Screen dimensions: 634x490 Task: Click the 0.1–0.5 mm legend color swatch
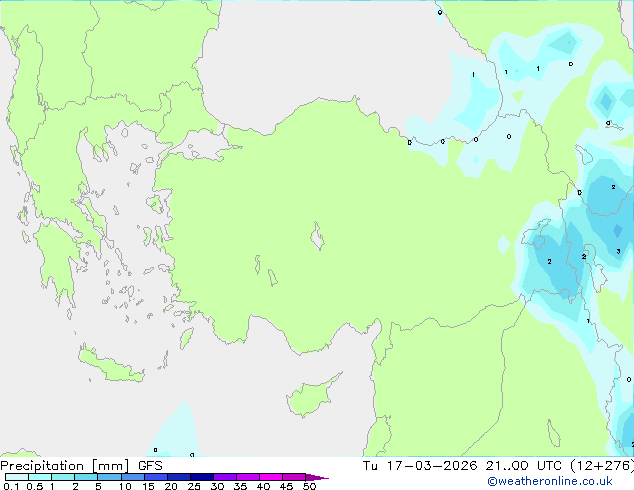tap(17, 477)
